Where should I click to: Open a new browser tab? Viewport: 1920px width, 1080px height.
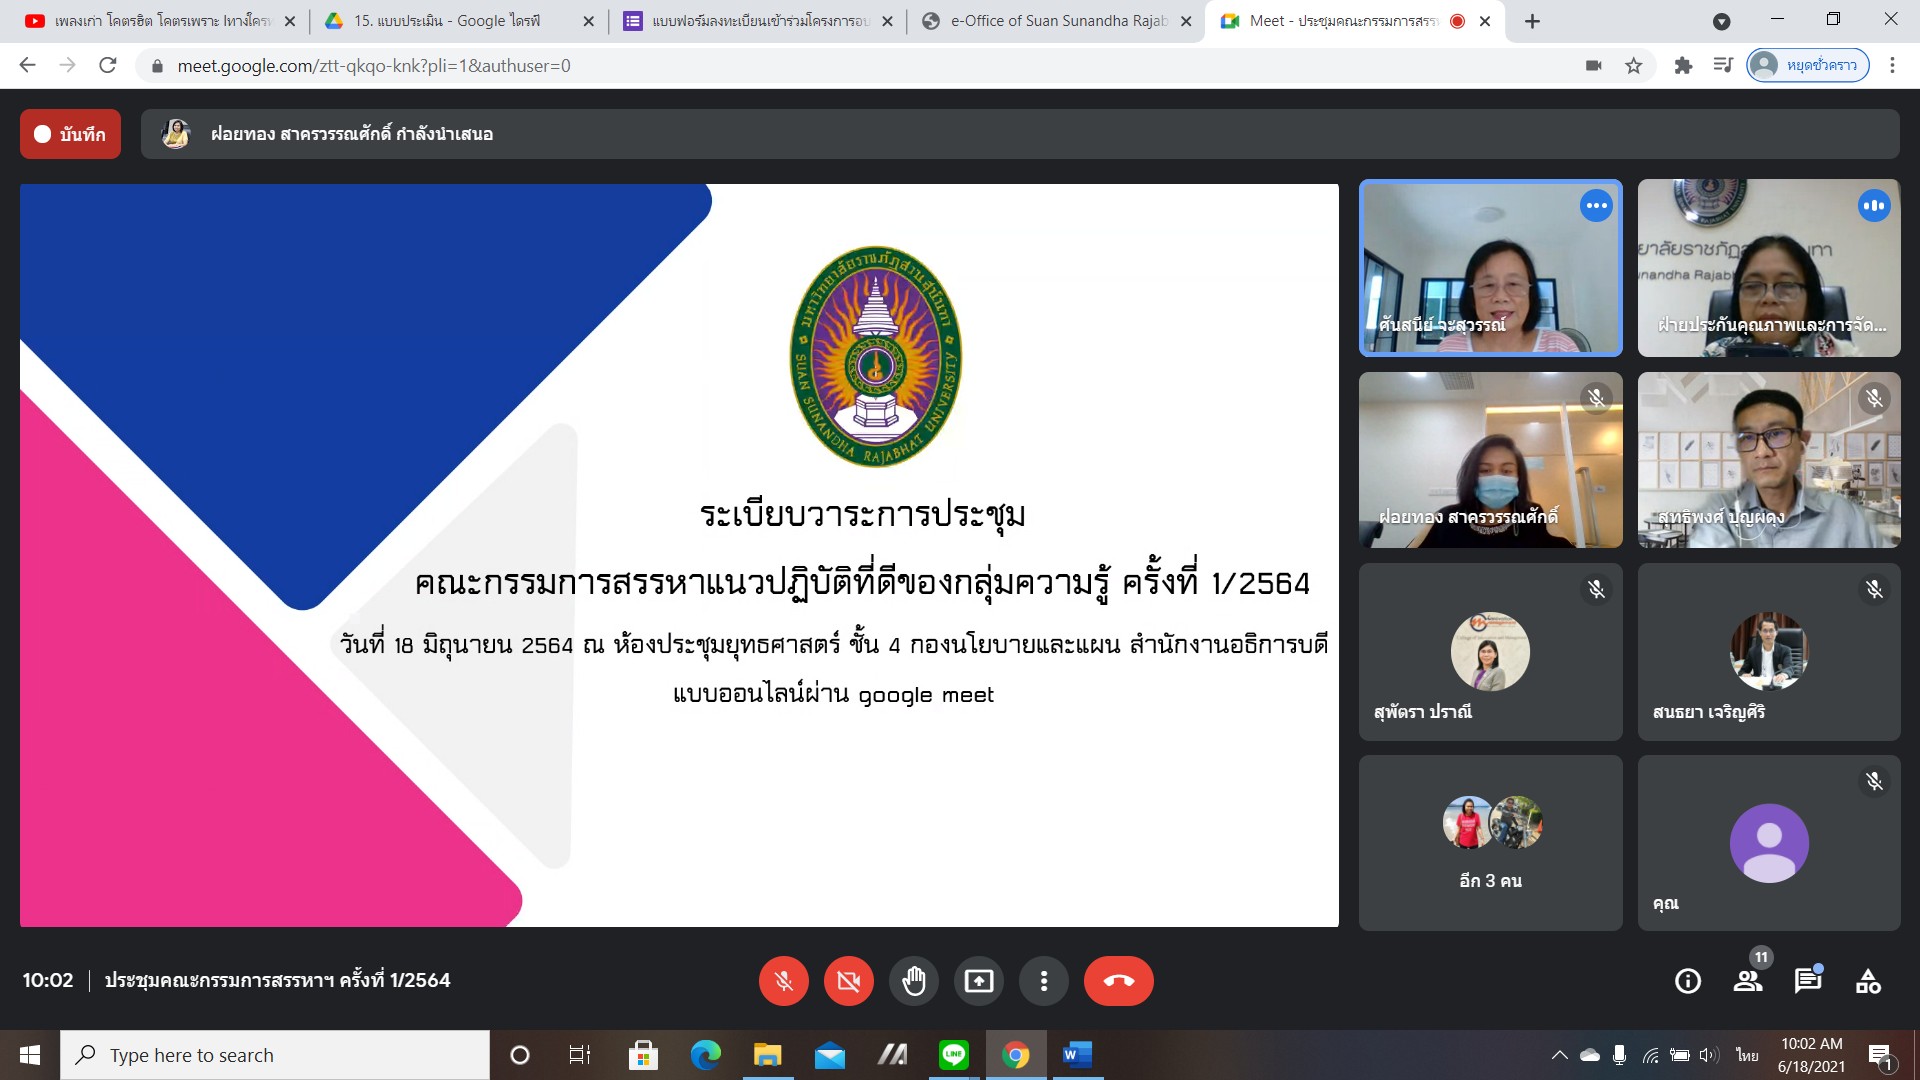1532,21
